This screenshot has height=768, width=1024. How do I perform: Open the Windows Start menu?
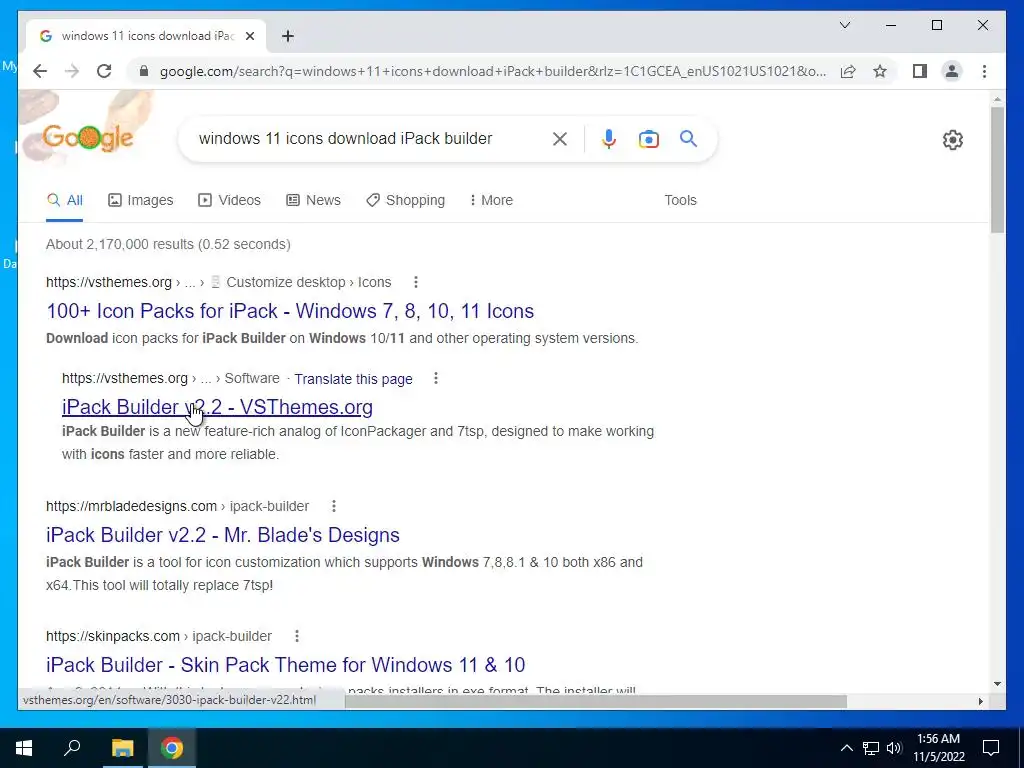(24, 748)
